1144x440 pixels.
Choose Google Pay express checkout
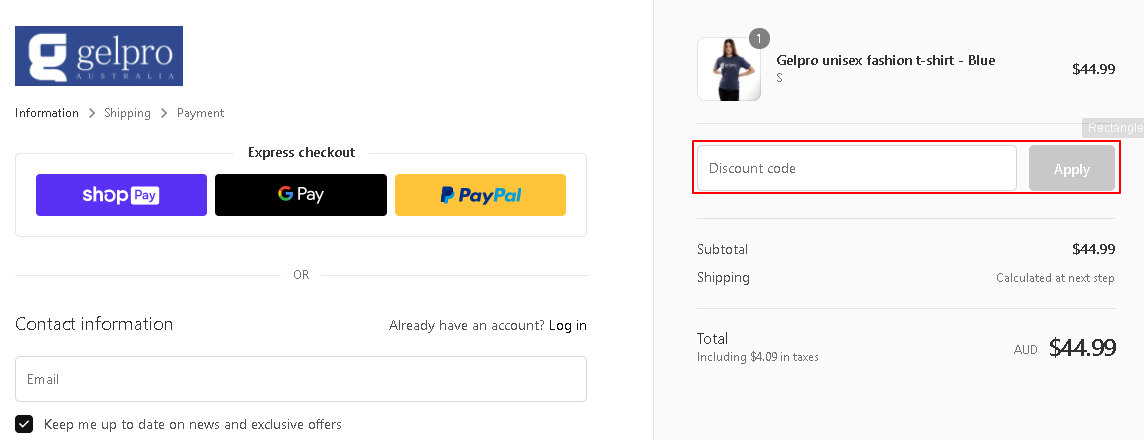[x=301, y=195]
